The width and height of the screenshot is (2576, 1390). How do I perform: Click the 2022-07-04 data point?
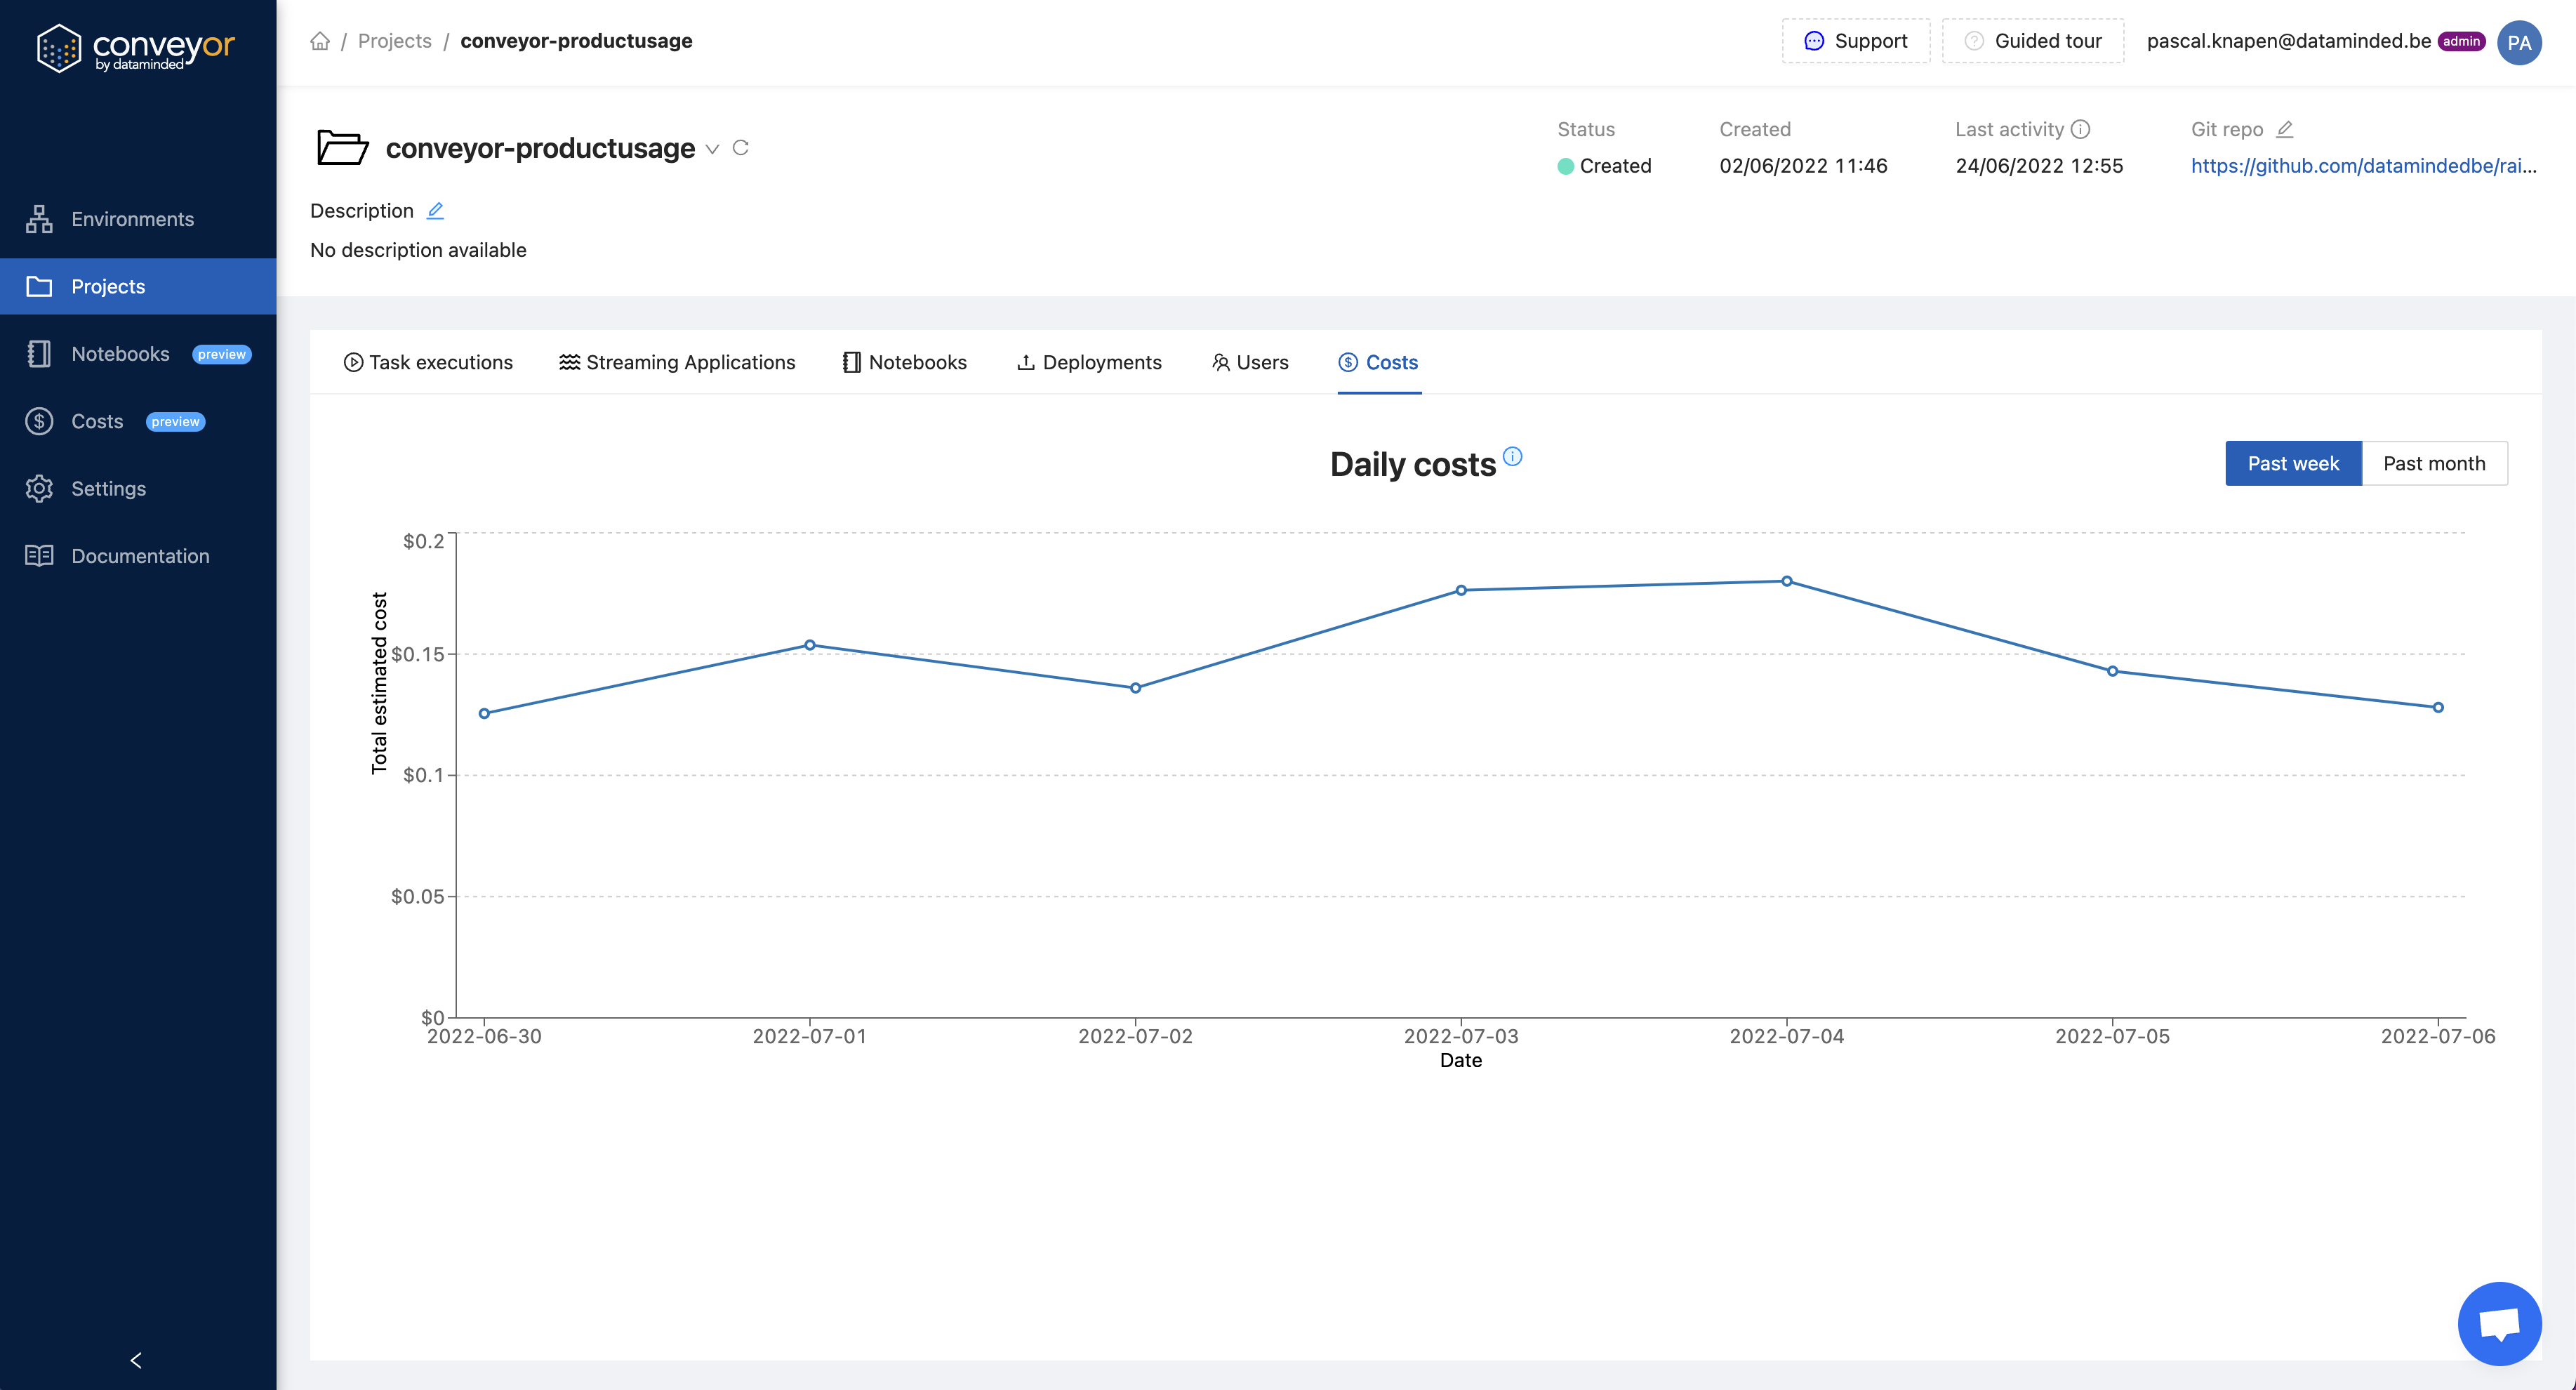point(1786,581)
